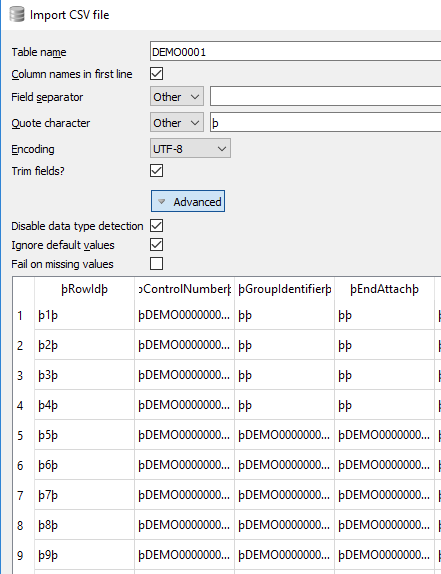Select the þEndAttachþ column header
Image resolution: width=441 pixels, height=574 pixels.
[x=384, y=289]
